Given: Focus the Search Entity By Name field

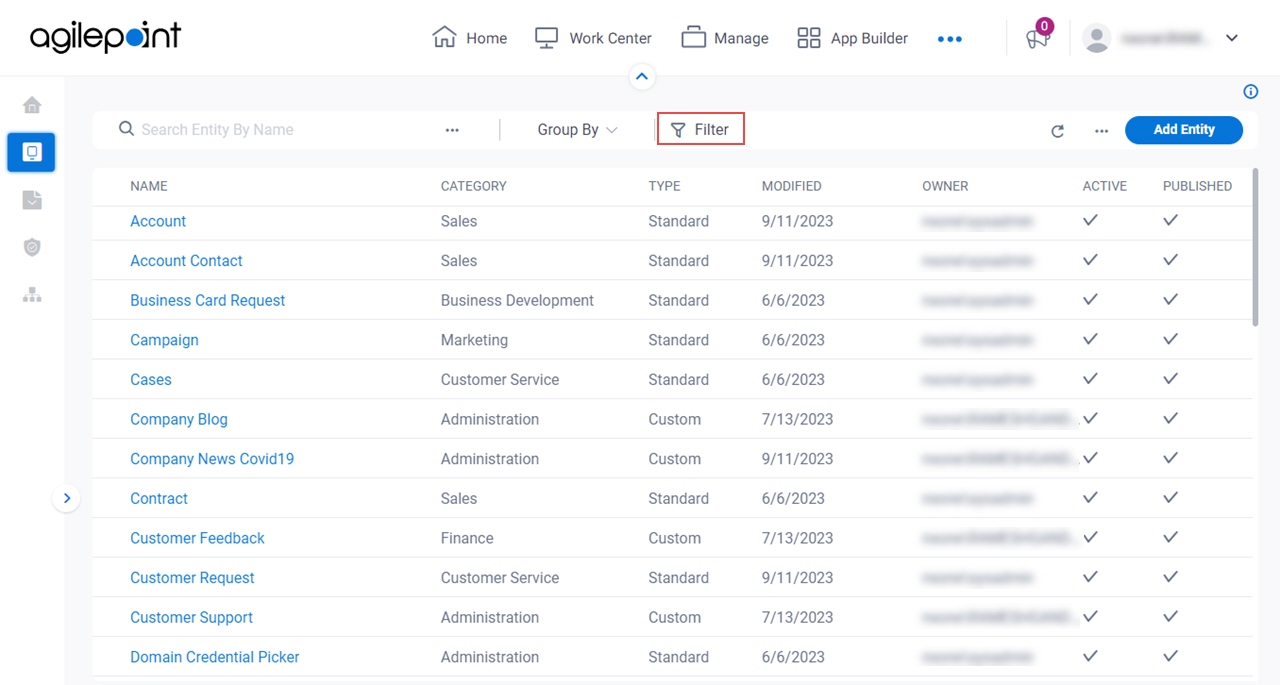Looking at the screenshot, I should coord(280,130).
